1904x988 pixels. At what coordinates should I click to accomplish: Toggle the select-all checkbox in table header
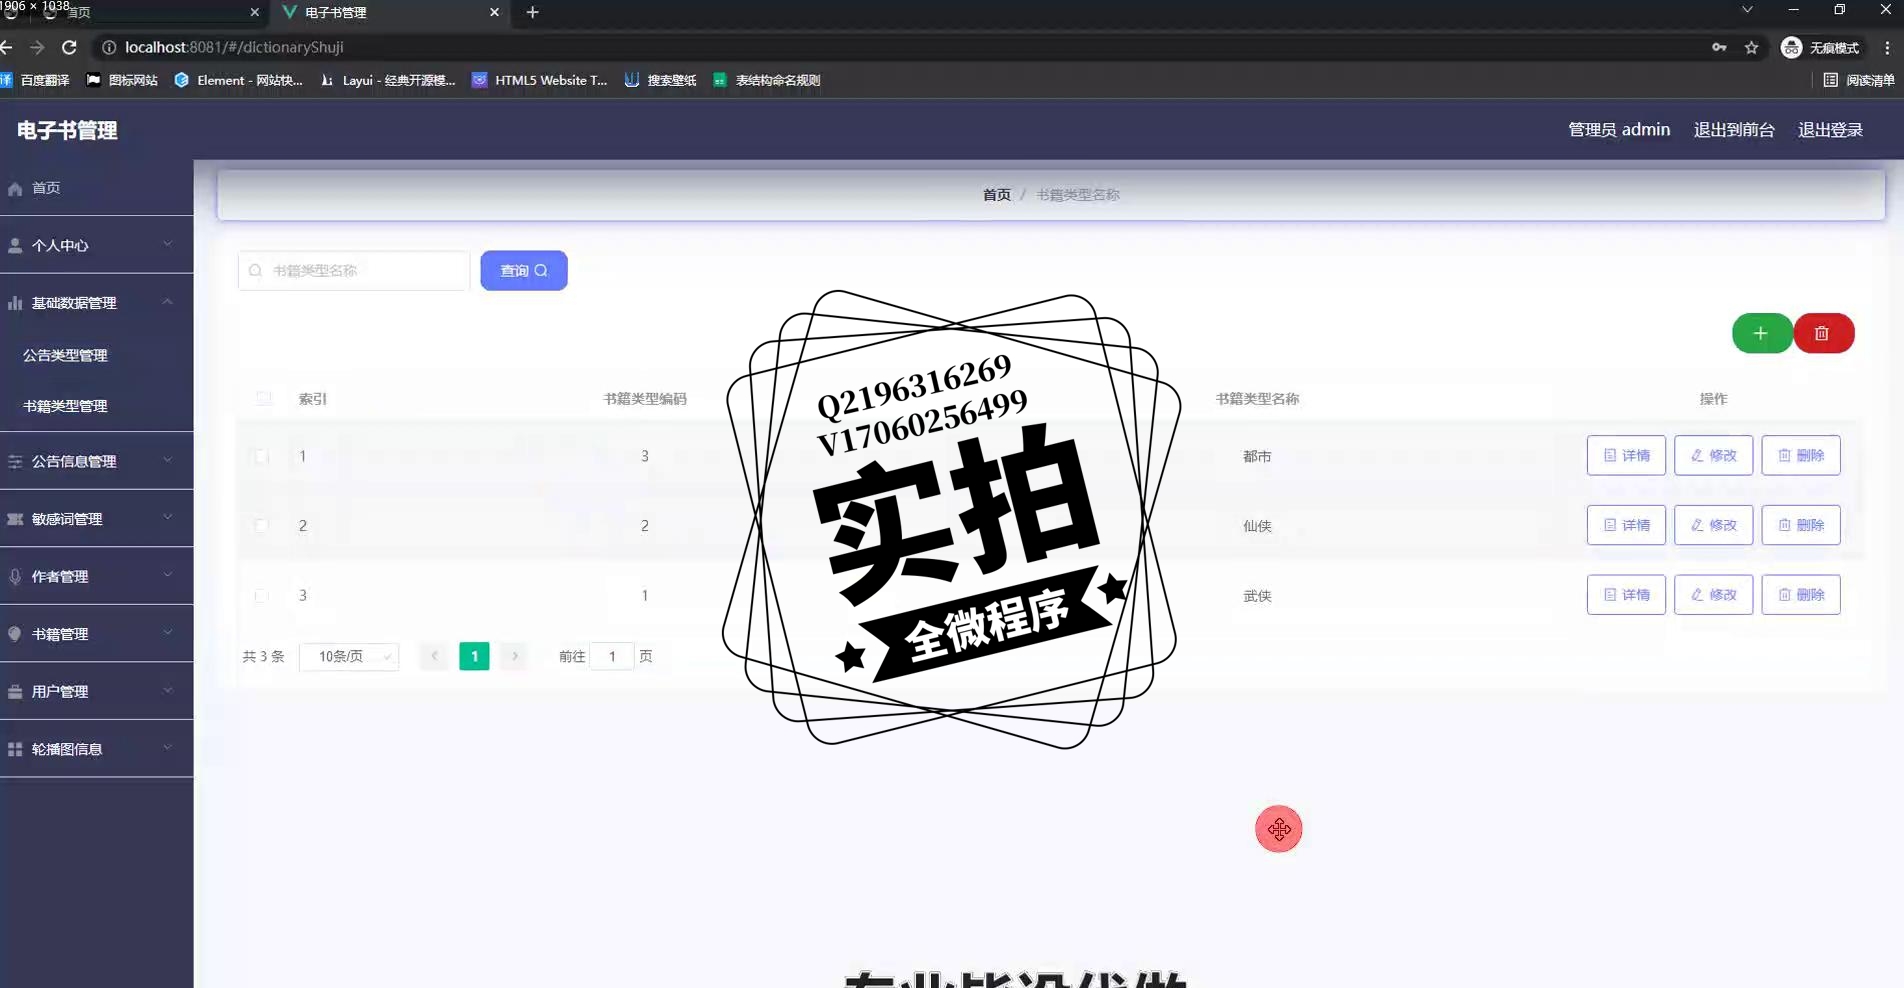pos(263,398)
